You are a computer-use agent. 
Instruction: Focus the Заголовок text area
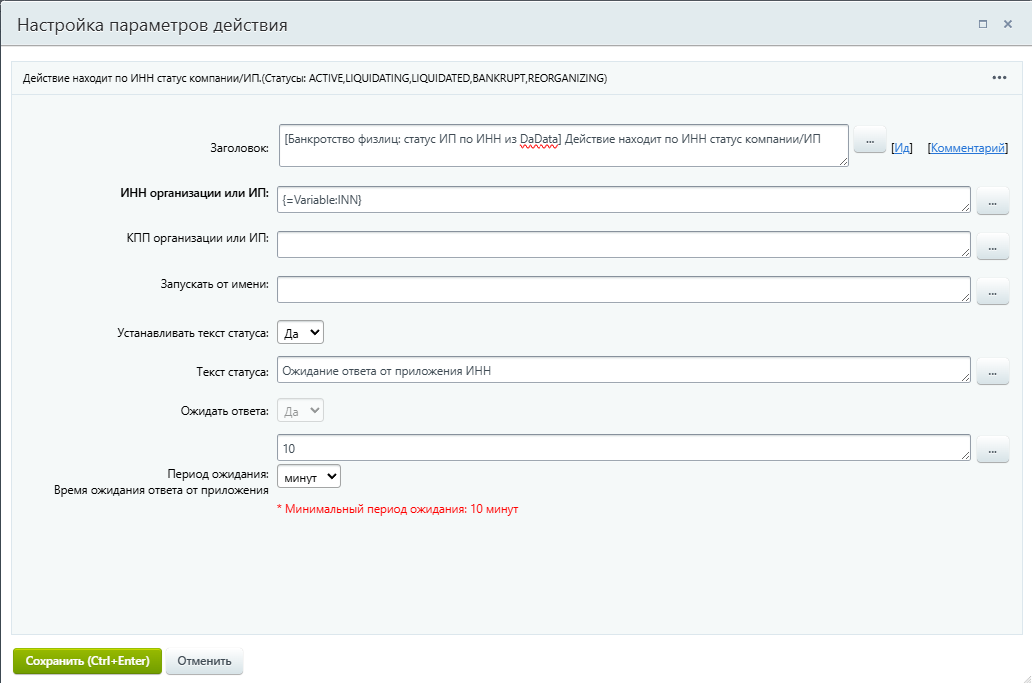565,145
